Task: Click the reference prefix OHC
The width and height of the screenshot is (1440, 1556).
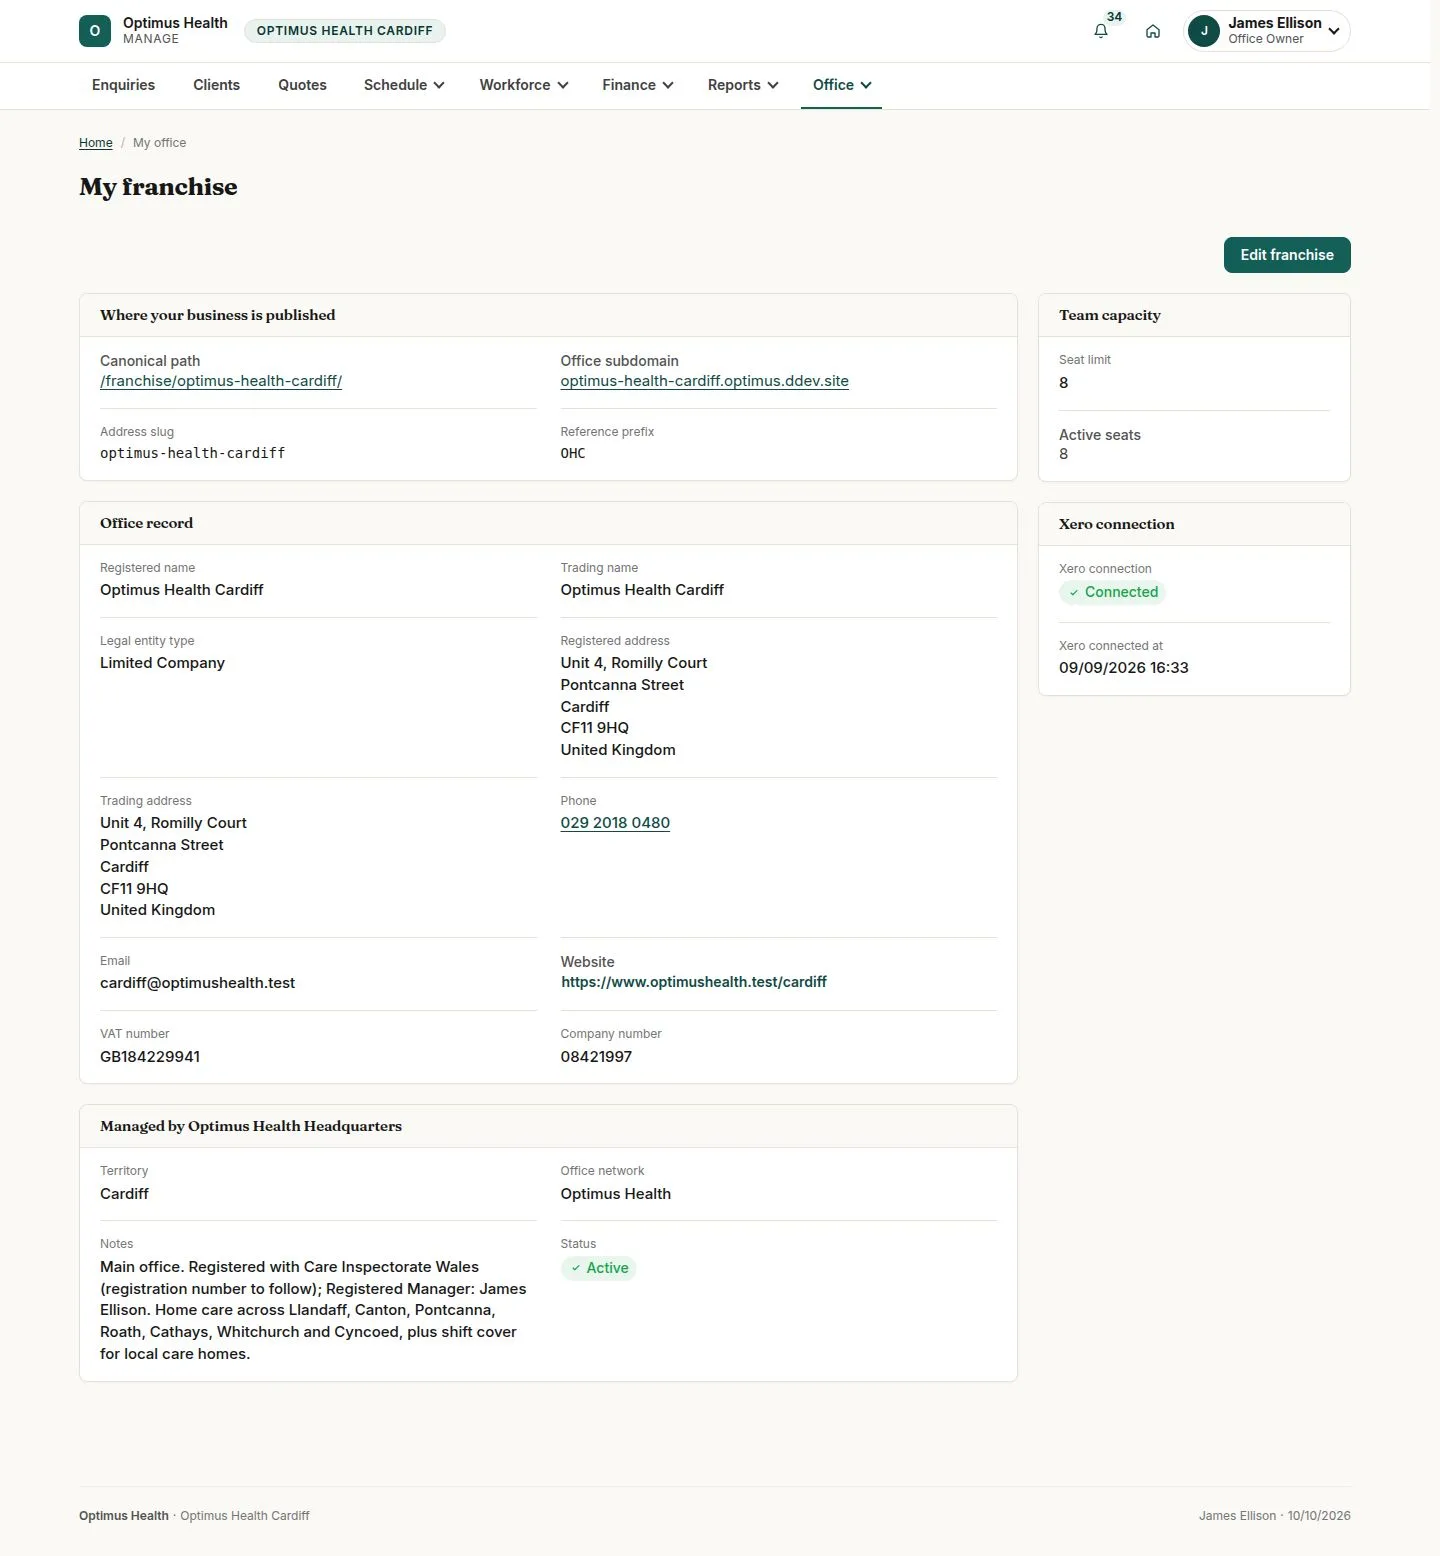Action: click(573, 453)
